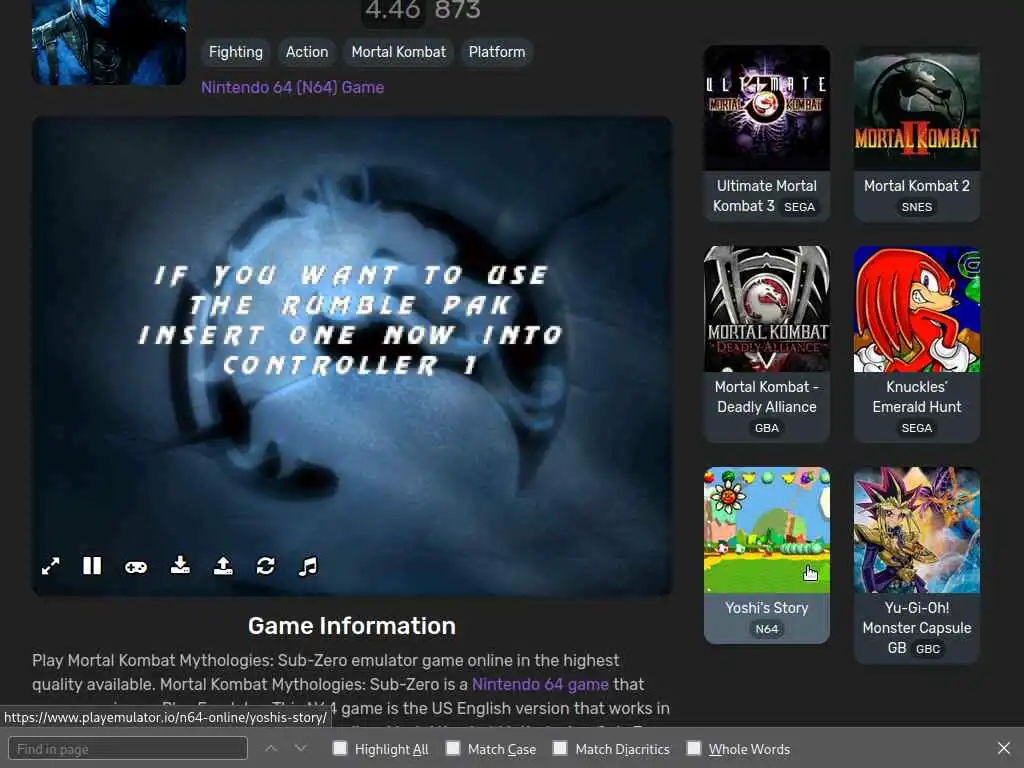Image resolution: width=1024 pixels, height=768 pixels.
Task: Enable the Match Diacritics checkbox
Action: [560, 748]
